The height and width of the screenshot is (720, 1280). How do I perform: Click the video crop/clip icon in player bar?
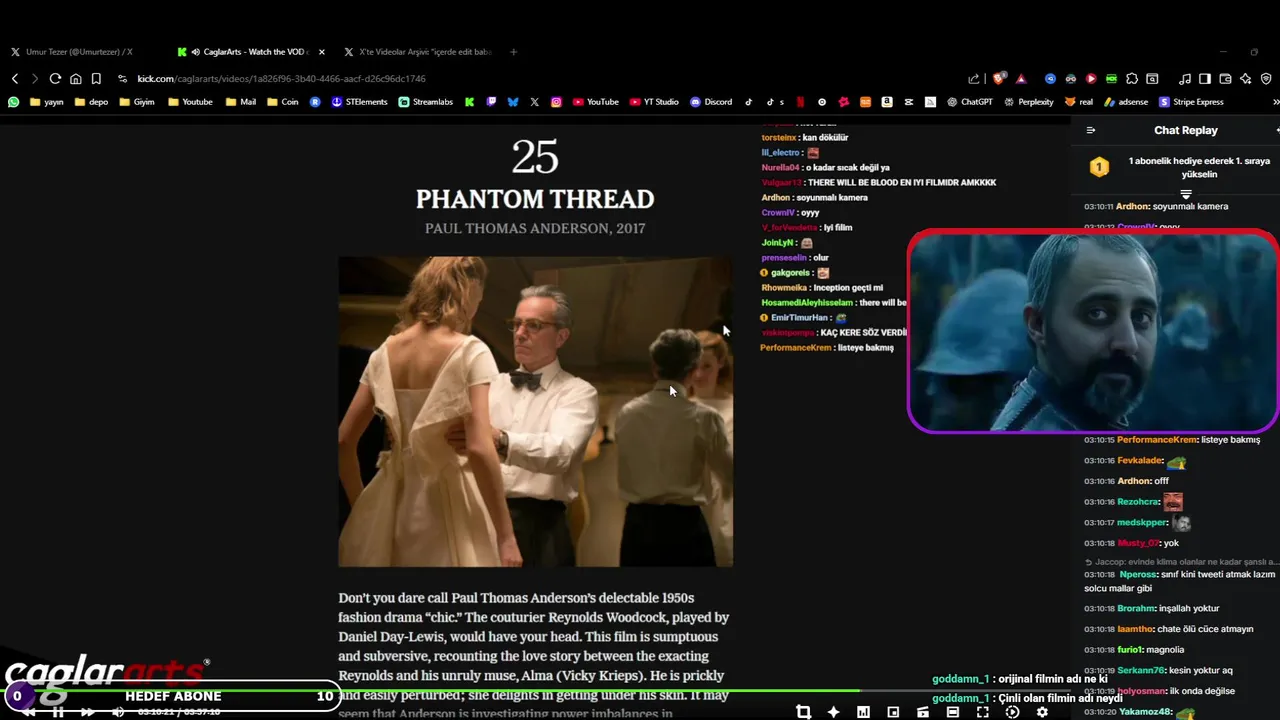[803, 712]
